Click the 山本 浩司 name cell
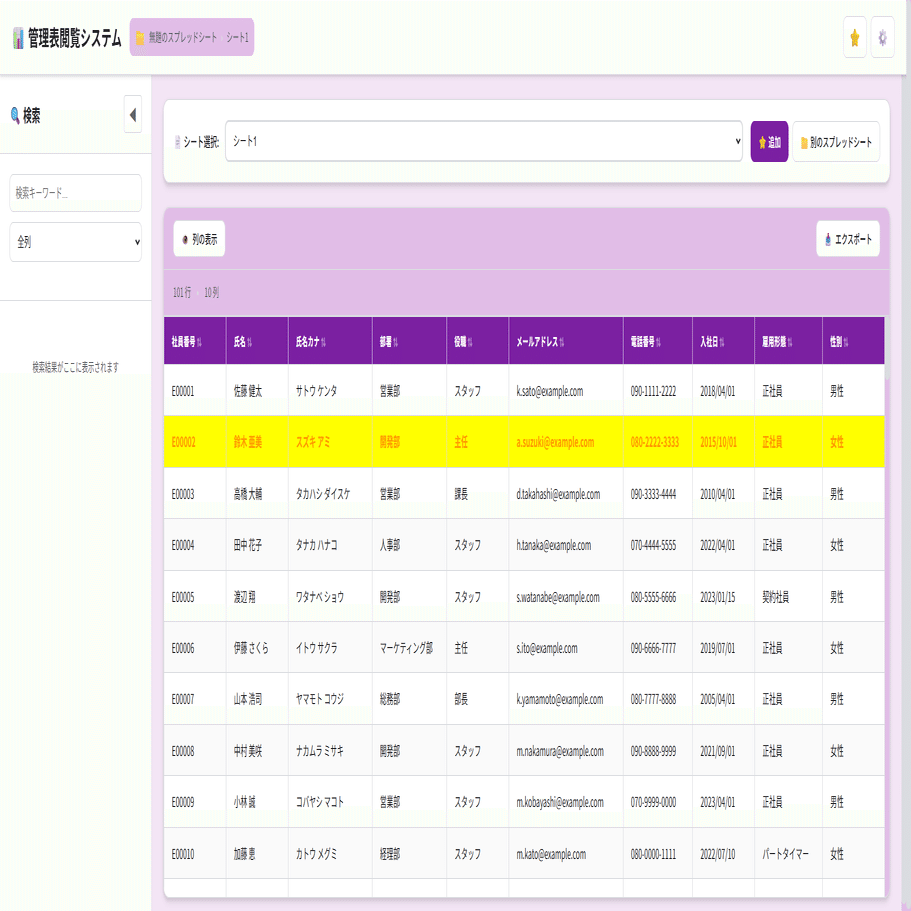 coord(257,699)
